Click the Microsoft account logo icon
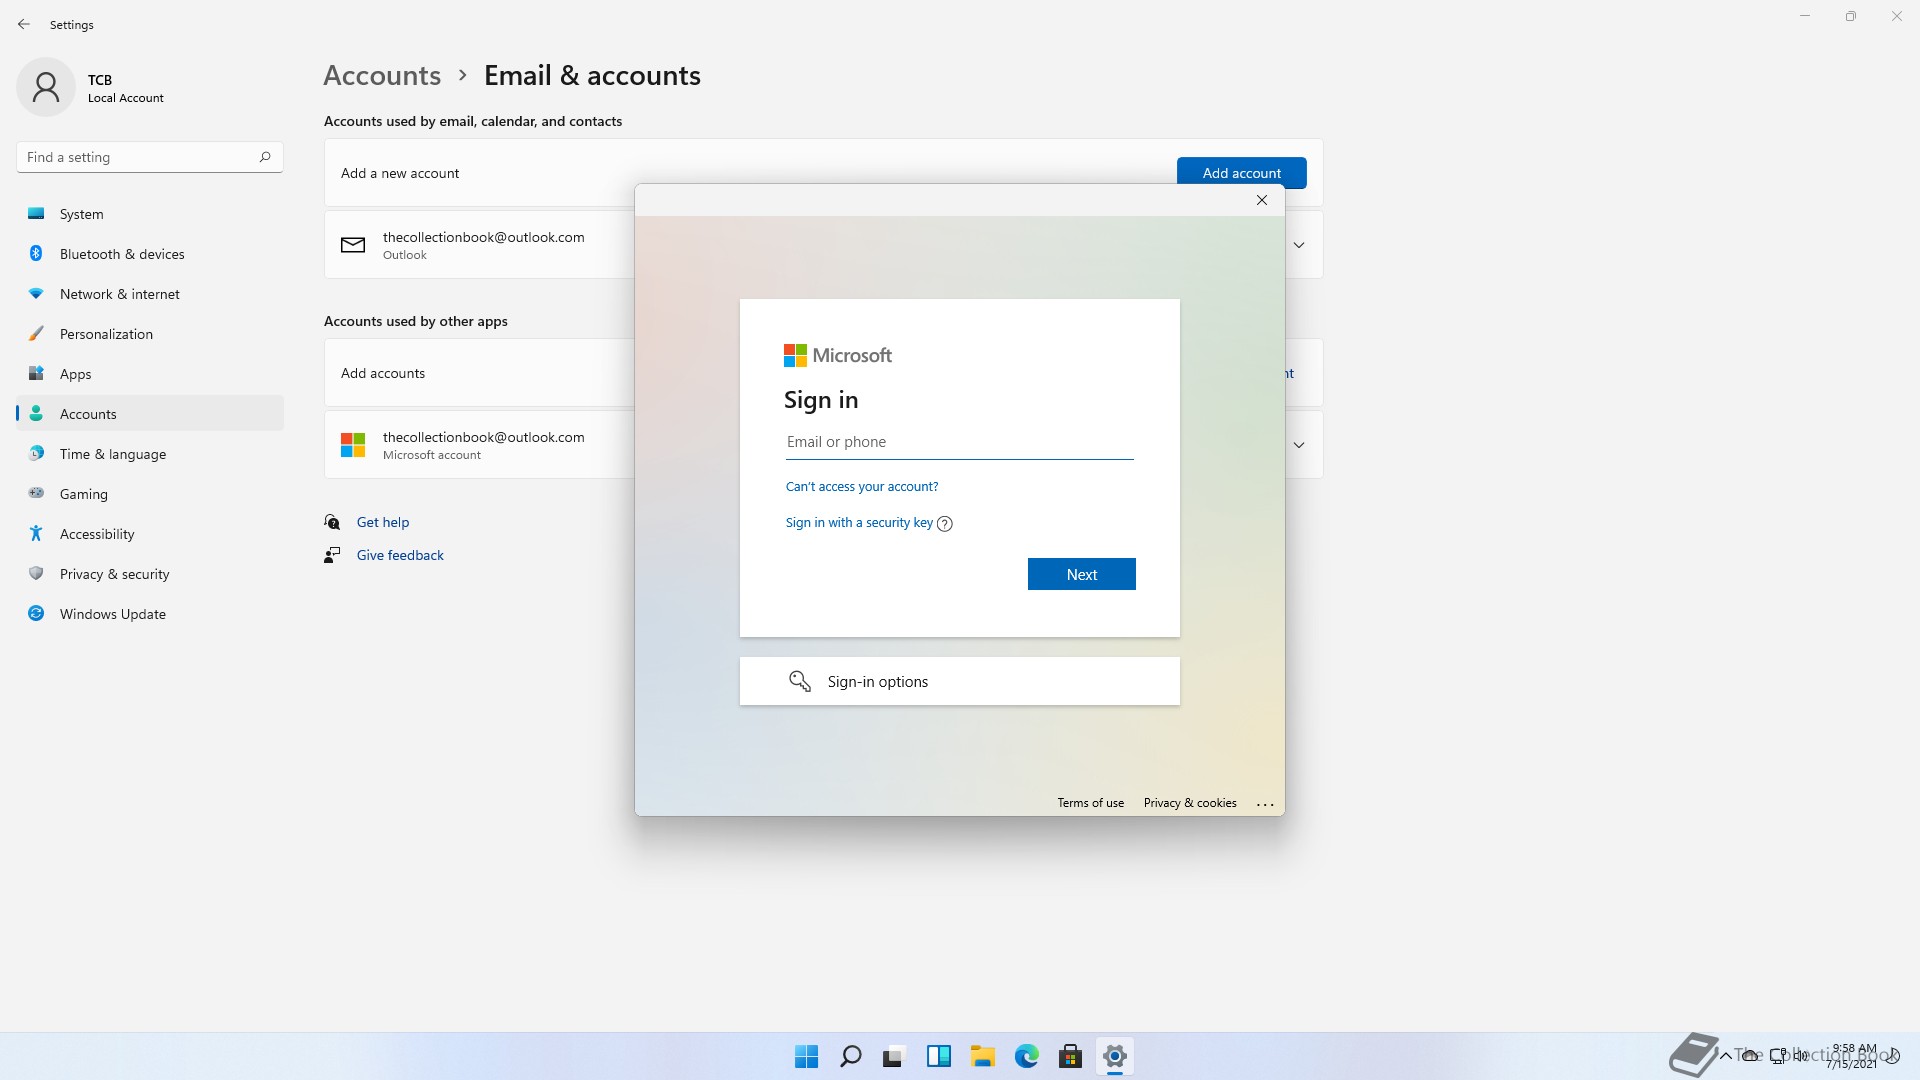 pos(353,445)
